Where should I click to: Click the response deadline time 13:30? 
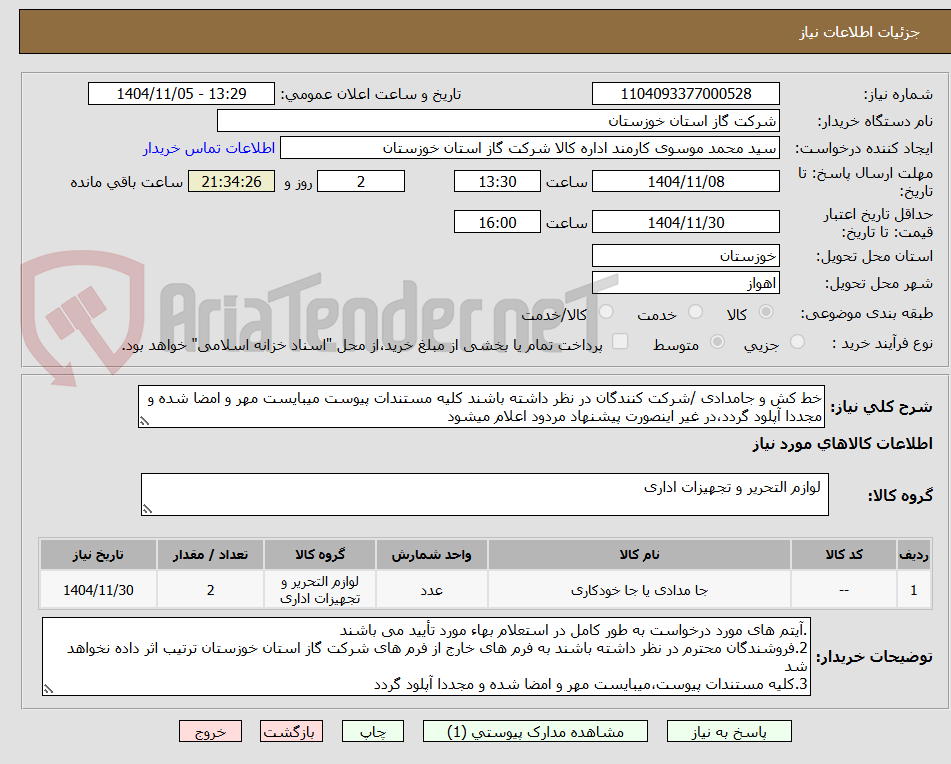click(x=497, y=181)
